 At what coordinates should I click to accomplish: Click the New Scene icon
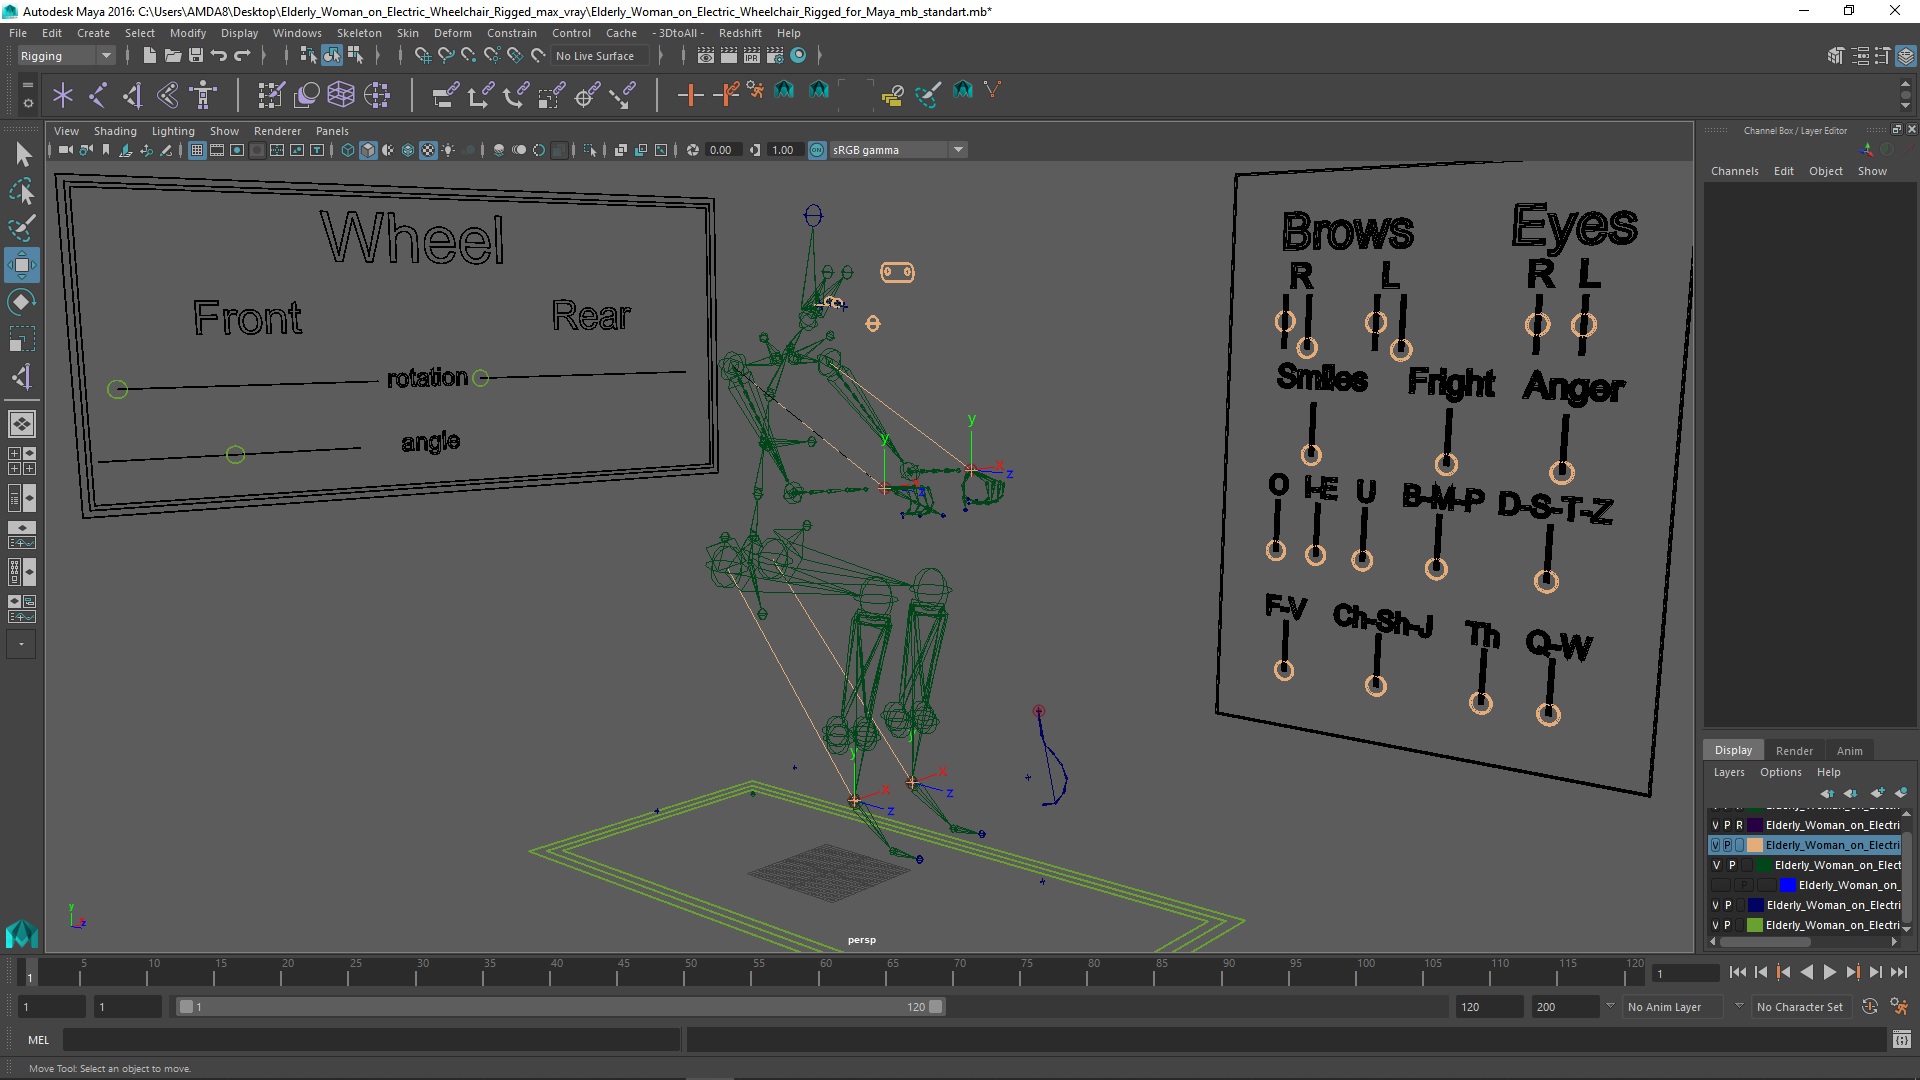click(149, 56)
